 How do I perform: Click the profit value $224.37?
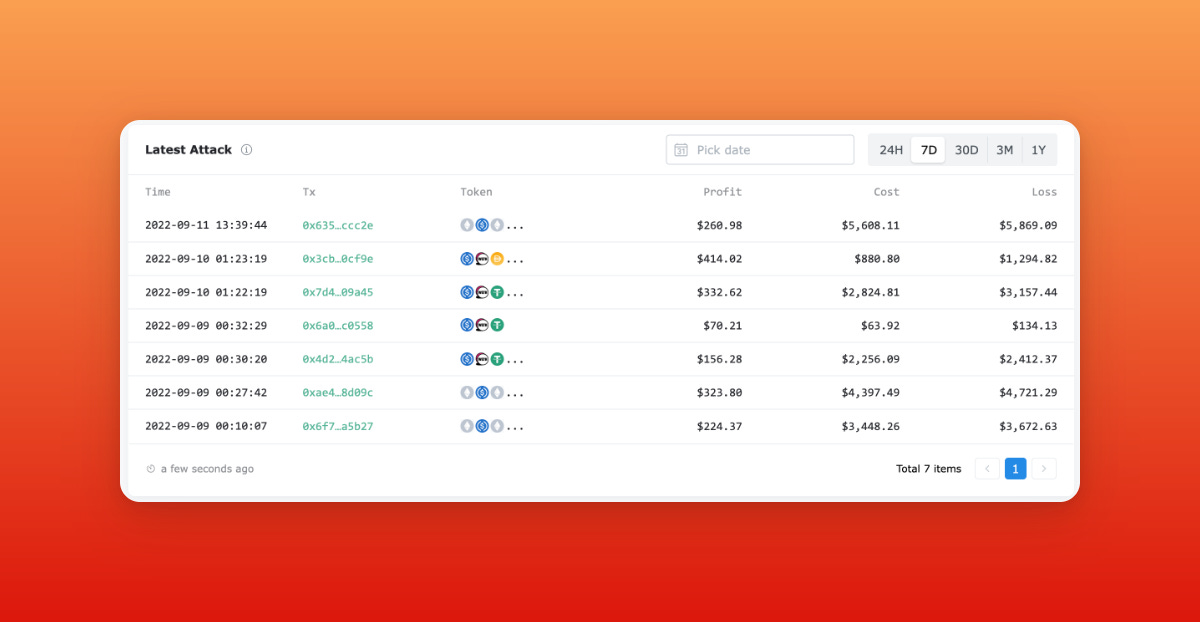tap(719, 426)
